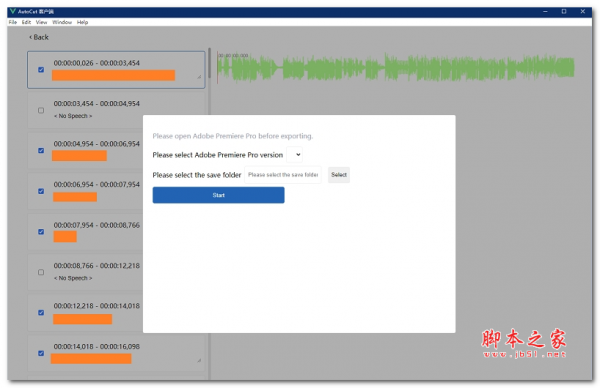Check the 00:00:08,766 - 00:00:12,218 No Speech checkbox
Image resolution: width=600 pixels, height=388 pixels.
point(41,272)
